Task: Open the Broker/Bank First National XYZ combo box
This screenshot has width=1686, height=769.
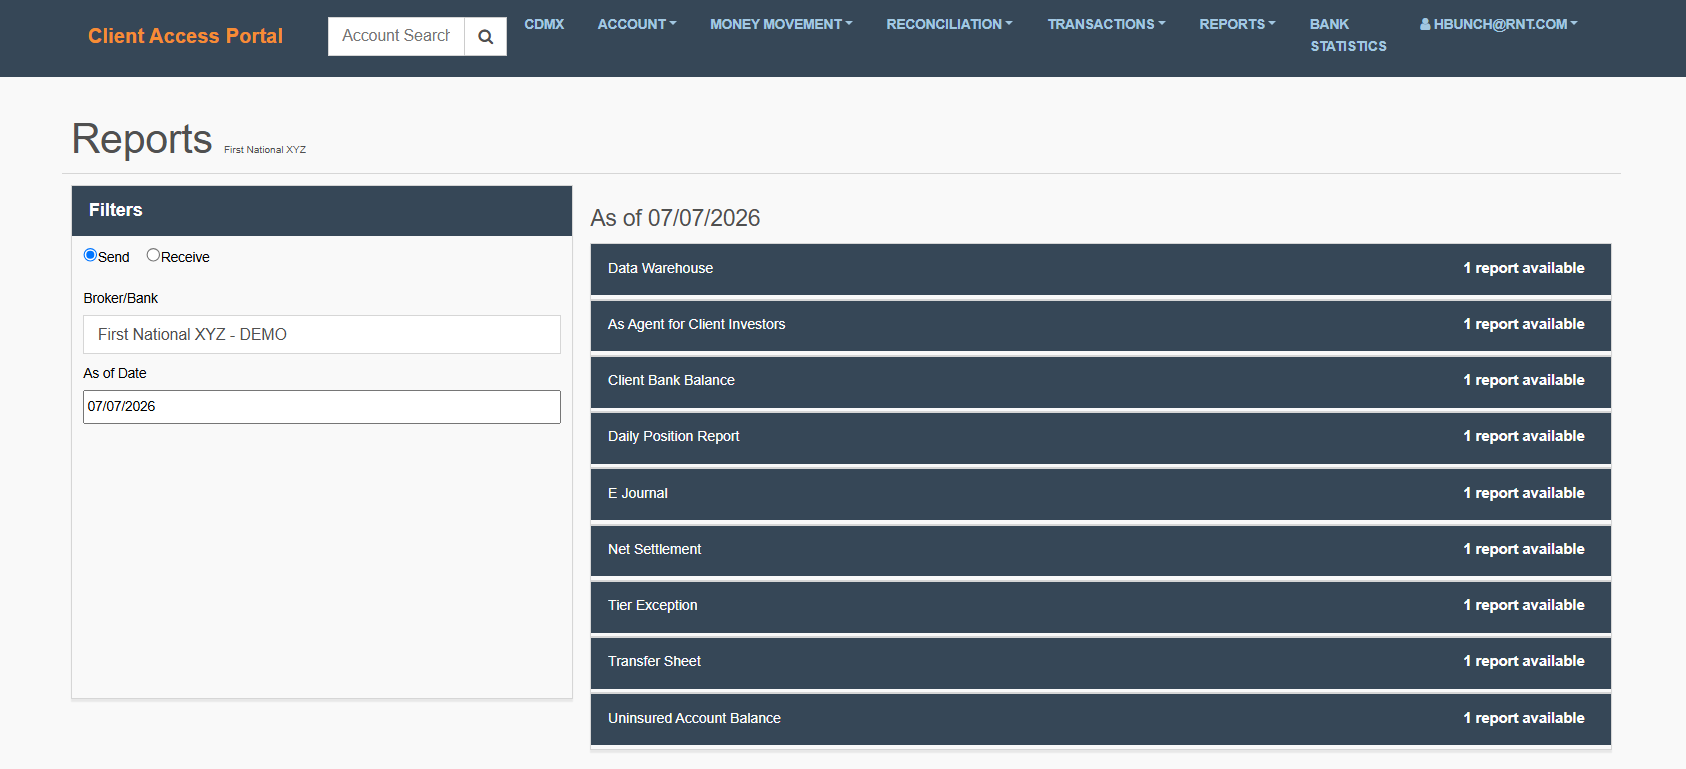Action: point(322,335)
